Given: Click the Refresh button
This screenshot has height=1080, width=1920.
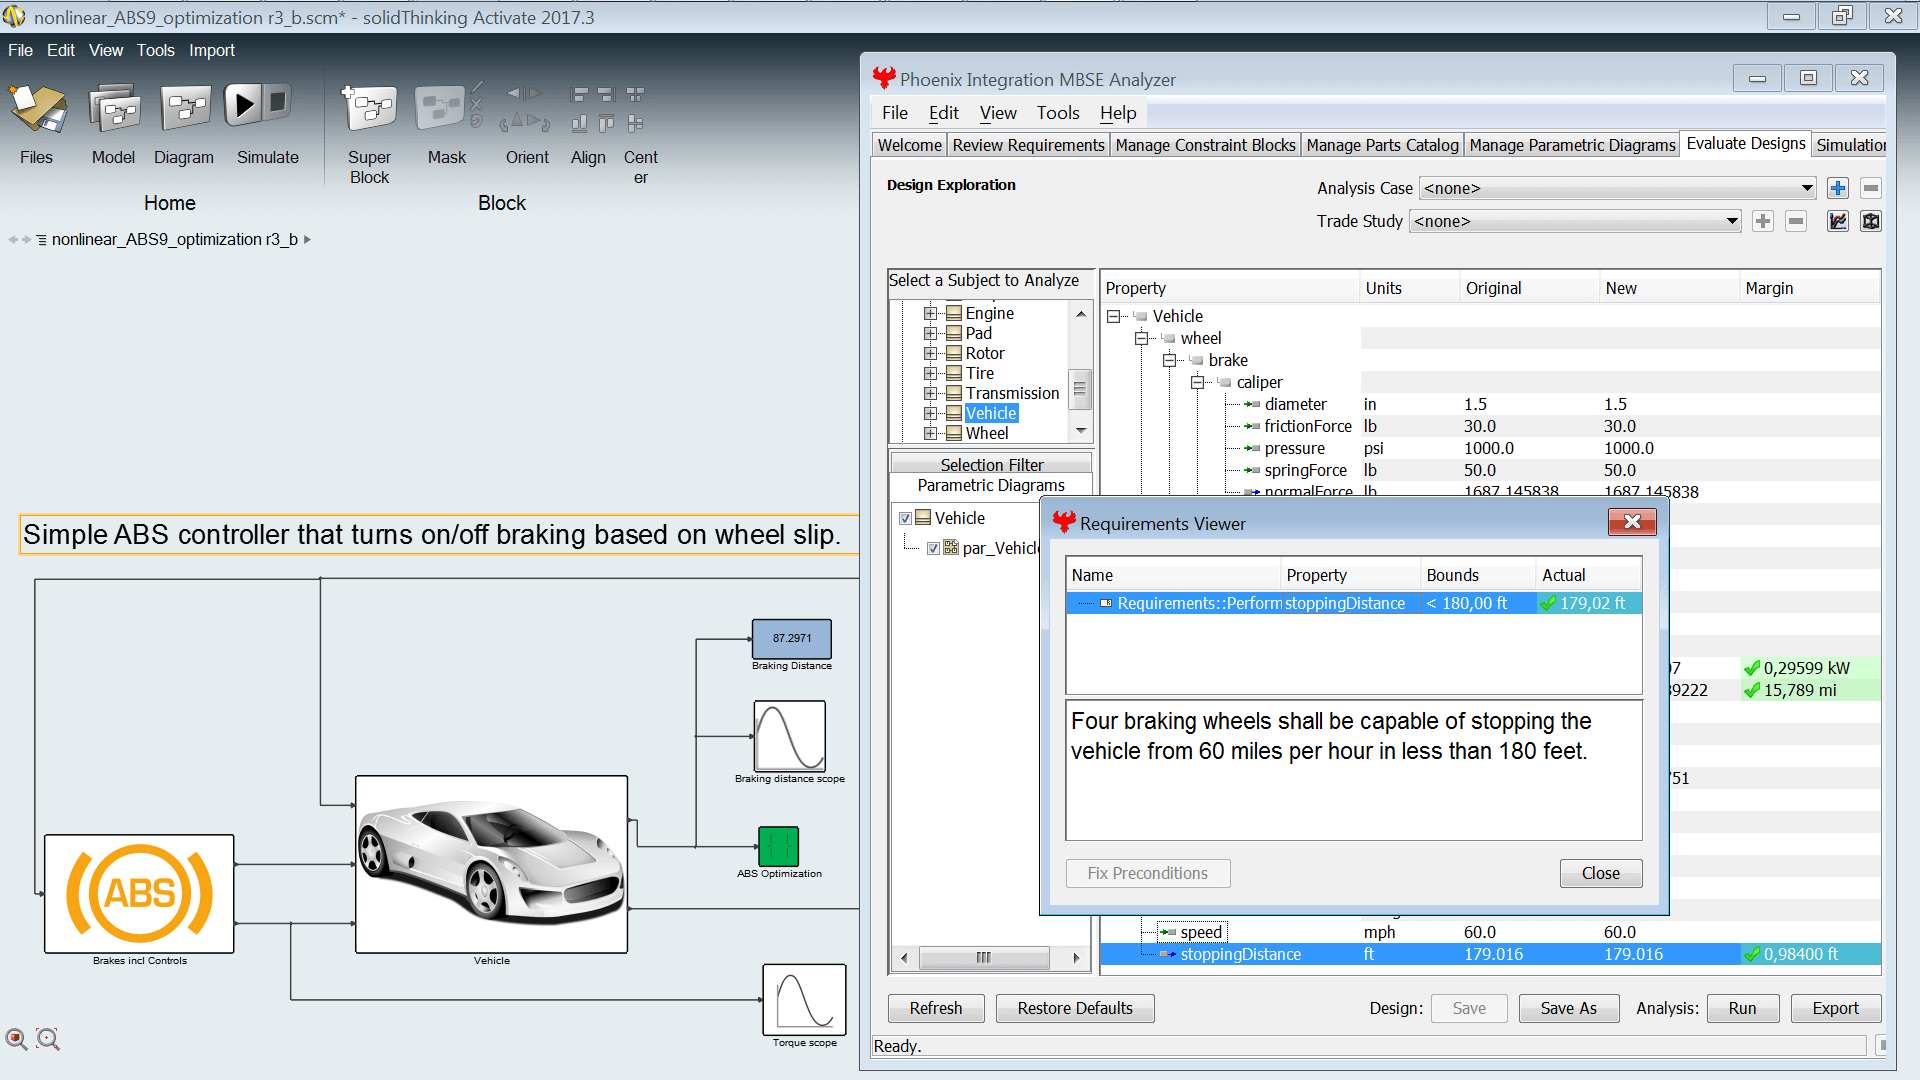Looking at the screenshot, I should pyautogui.click(x=936, y=1008).
